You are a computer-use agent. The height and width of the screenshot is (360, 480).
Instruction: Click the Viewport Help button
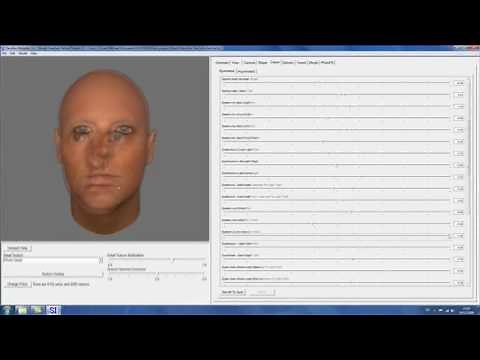pyautogui.click(x=18, y=248)
